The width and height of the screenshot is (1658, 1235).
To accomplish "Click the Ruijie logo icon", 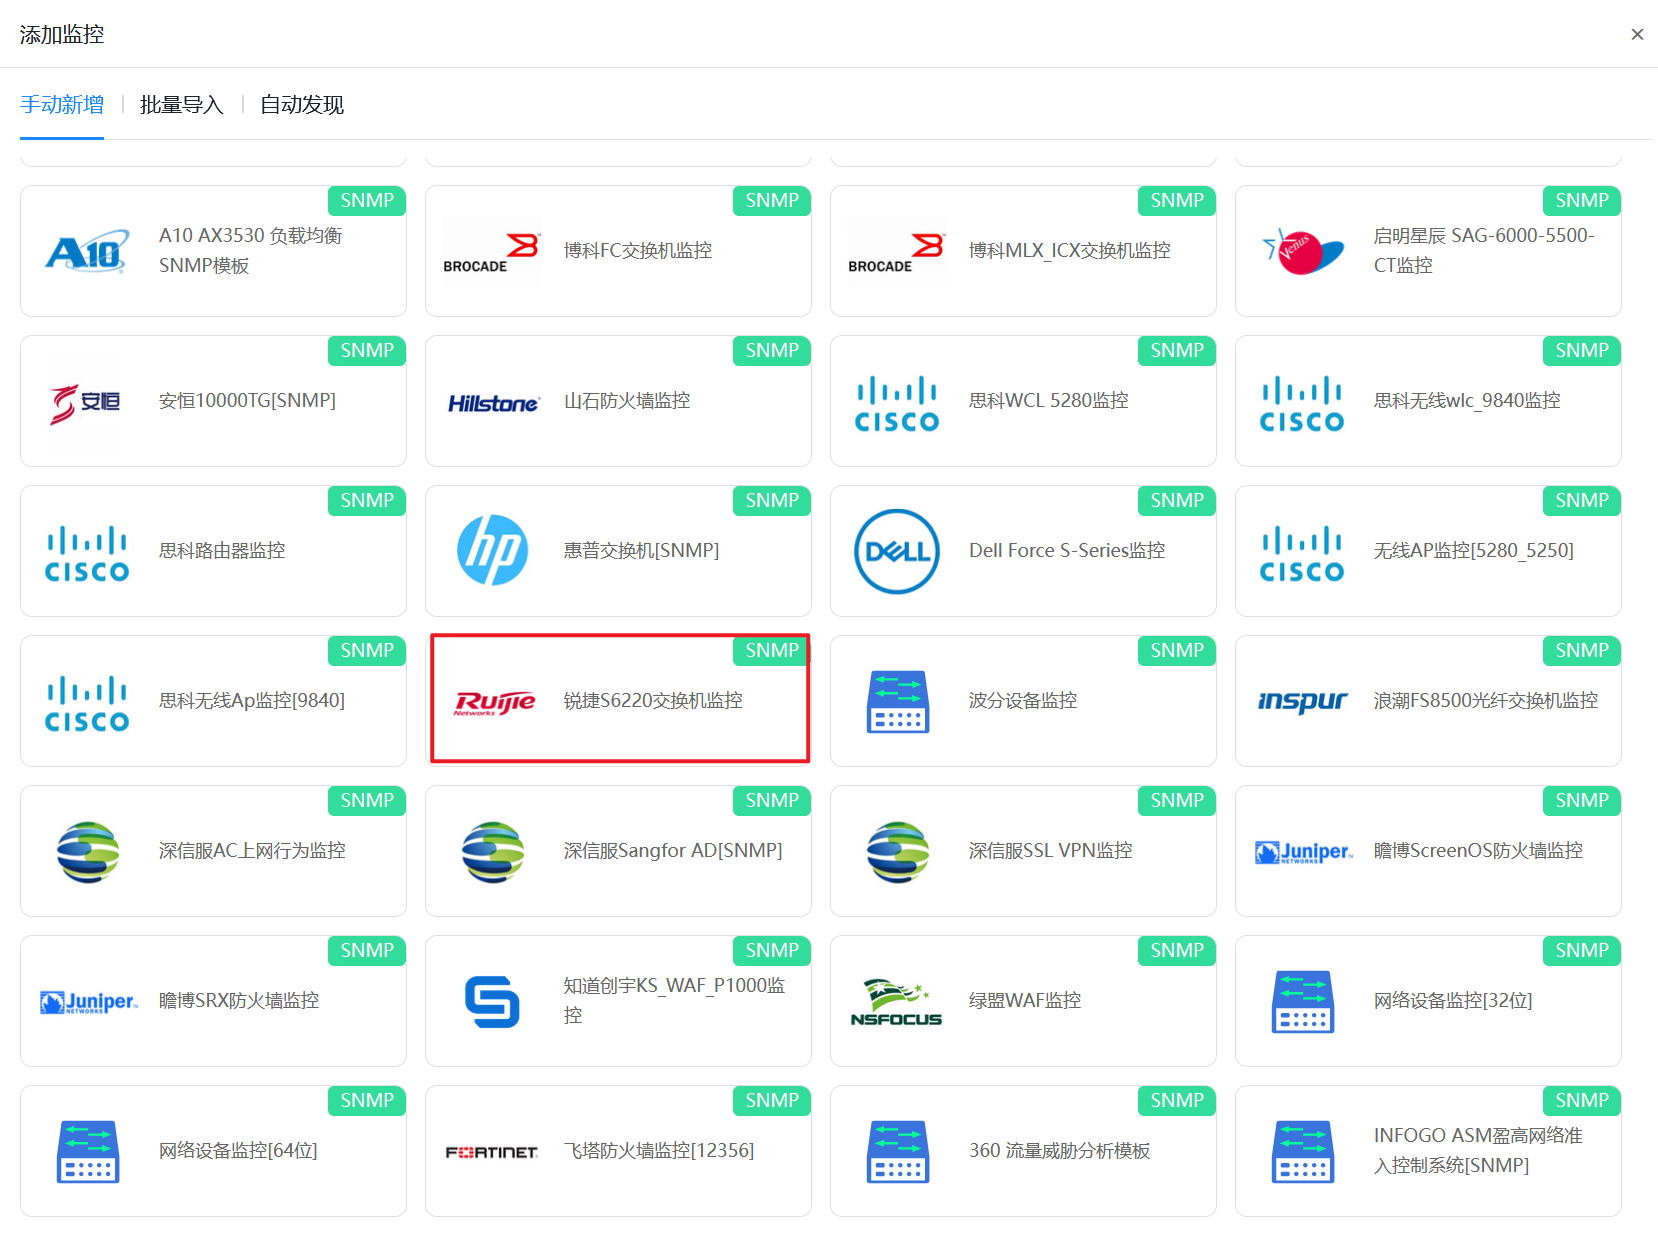I will coord(495,703).
